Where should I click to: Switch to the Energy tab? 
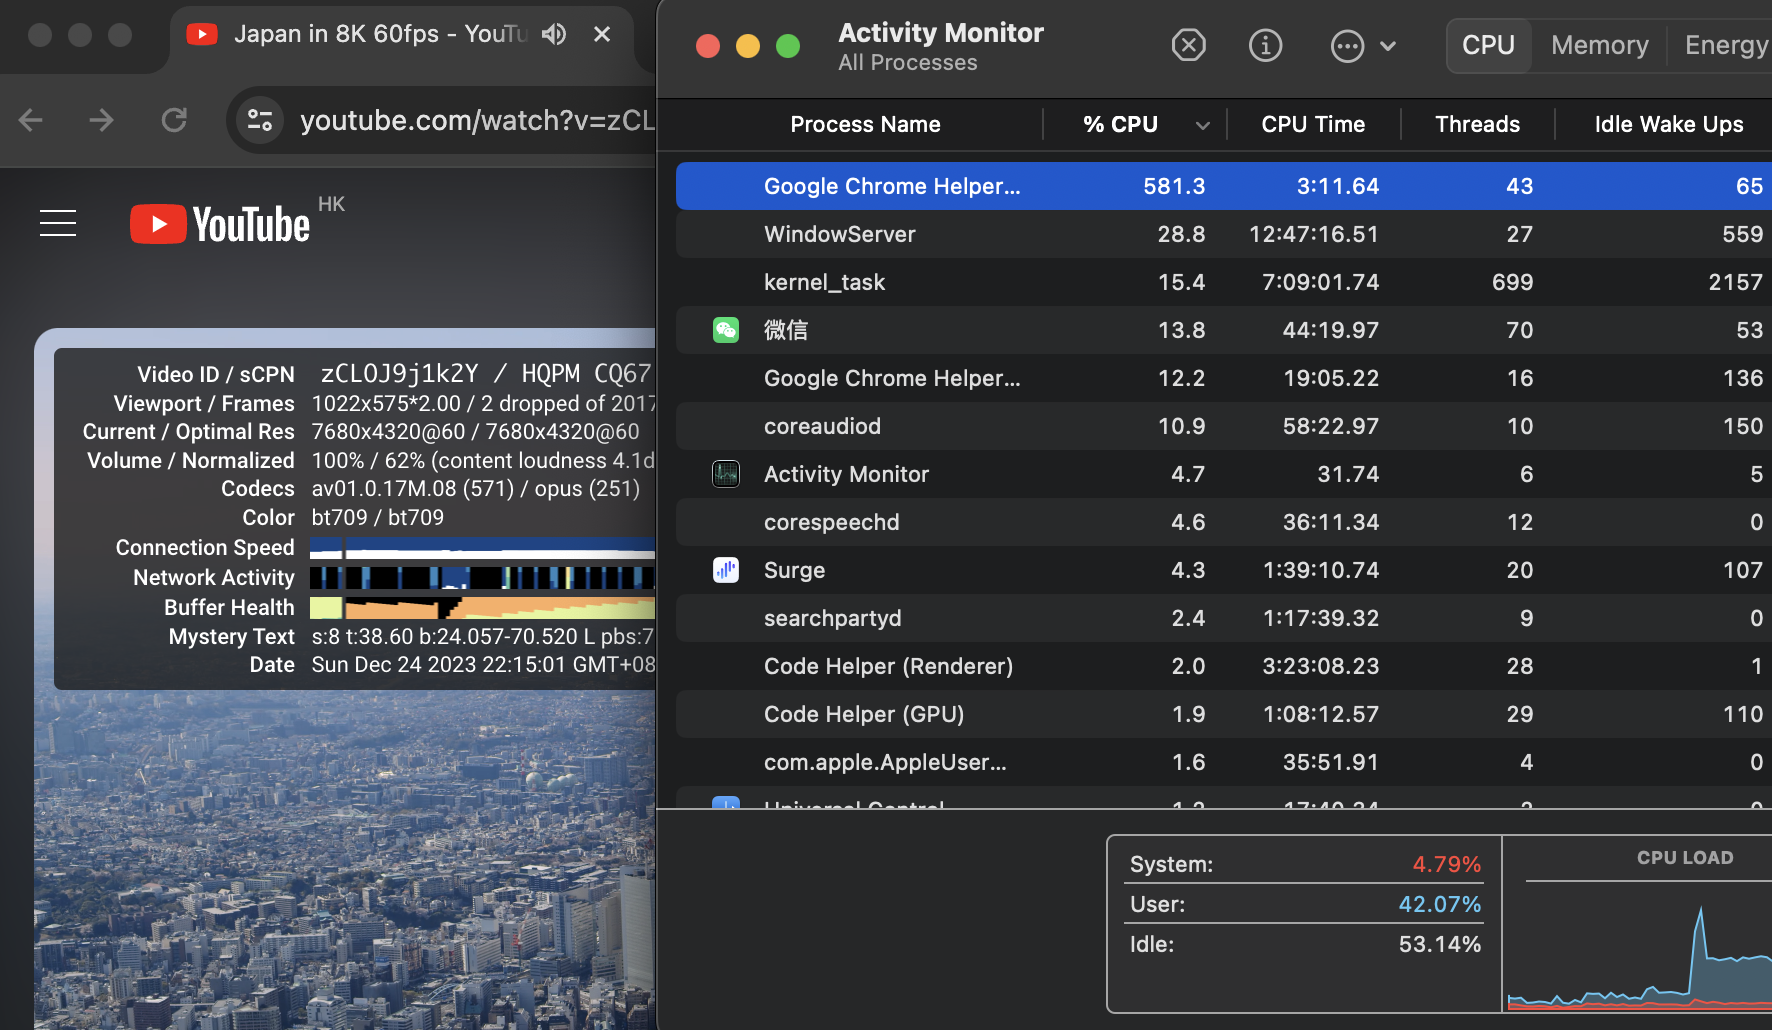click(1725, 45)
